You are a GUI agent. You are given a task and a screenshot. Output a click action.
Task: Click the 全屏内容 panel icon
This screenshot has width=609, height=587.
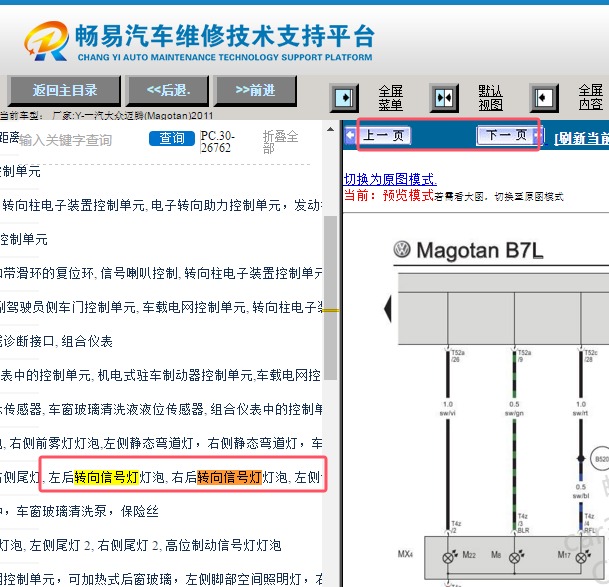(x=544, y=98)
